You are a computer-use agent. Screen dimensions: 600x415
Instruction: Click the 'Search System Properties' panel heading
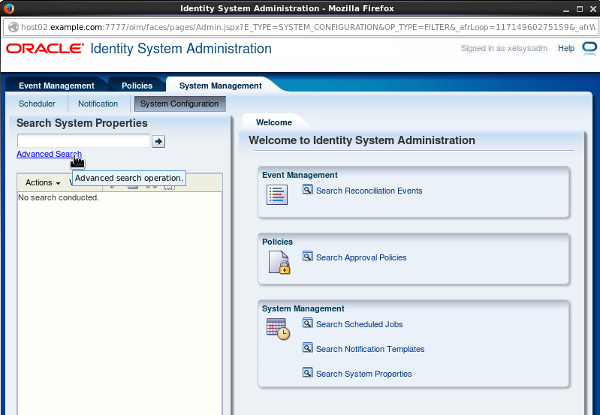pos(82,123)
